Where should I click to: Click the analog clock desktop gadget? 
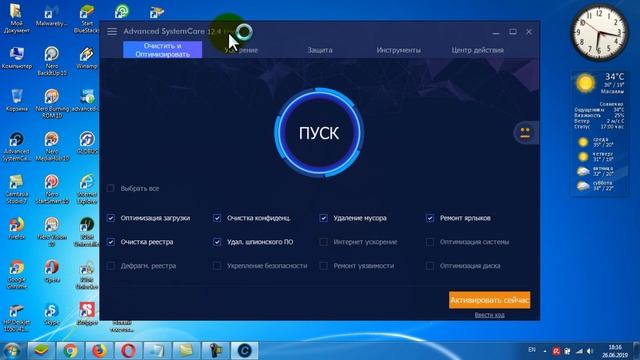[599, 33]
